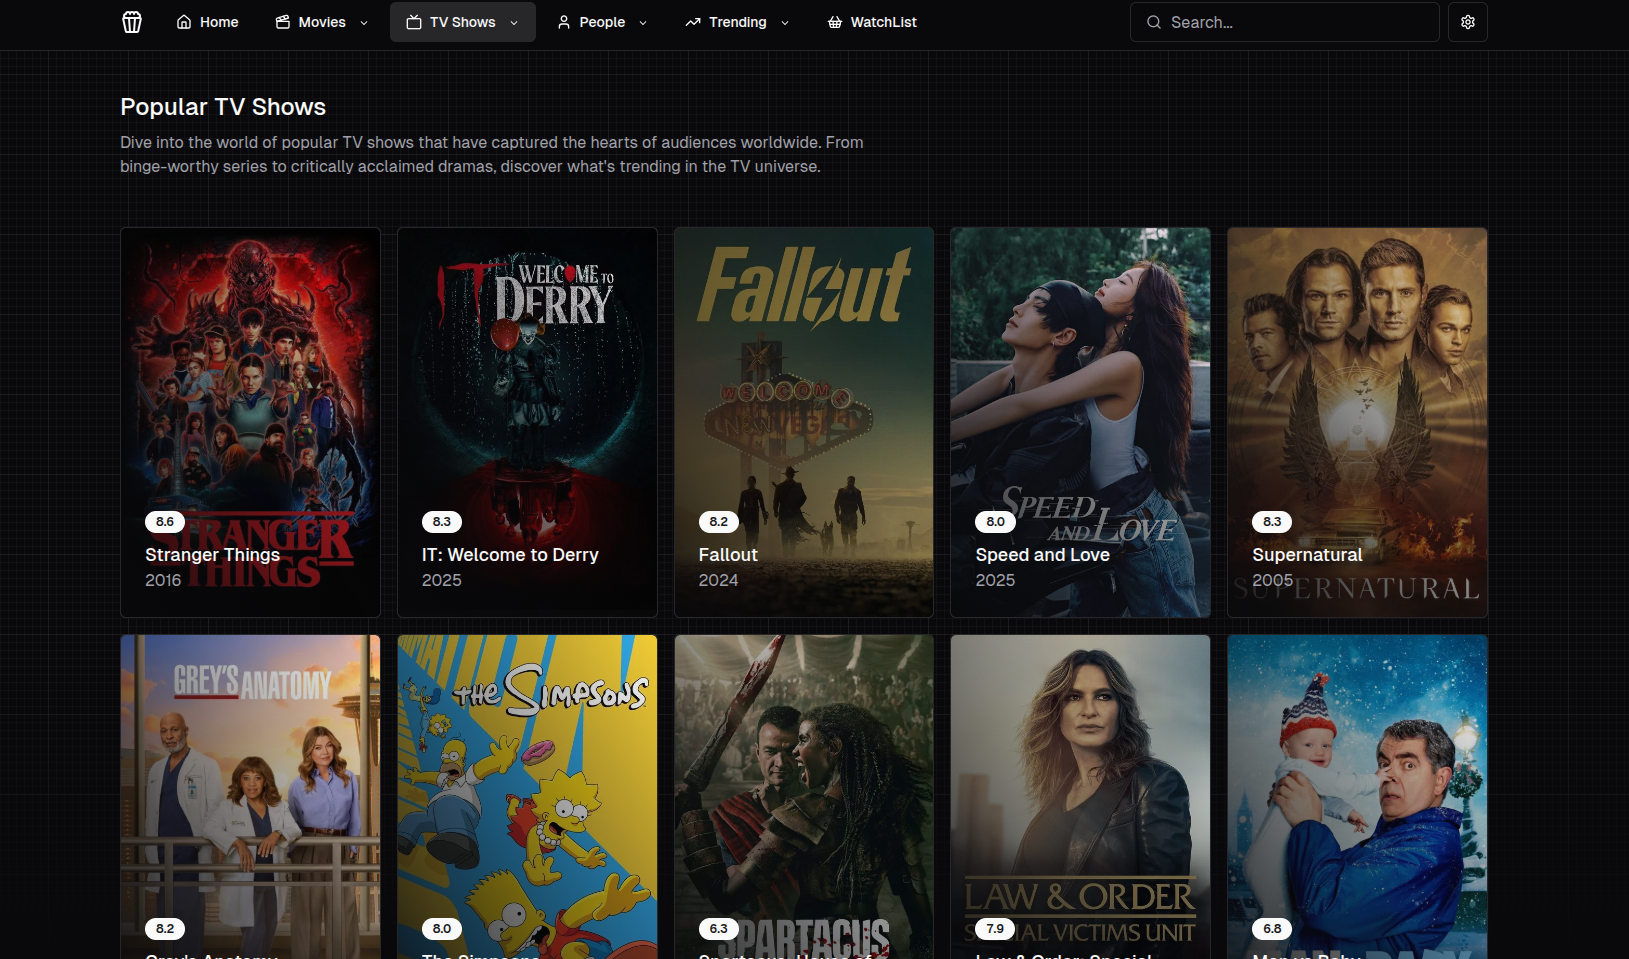Click the Fallout show title
This screenshot has width=1629, height=959.
[x=728, y=555]
